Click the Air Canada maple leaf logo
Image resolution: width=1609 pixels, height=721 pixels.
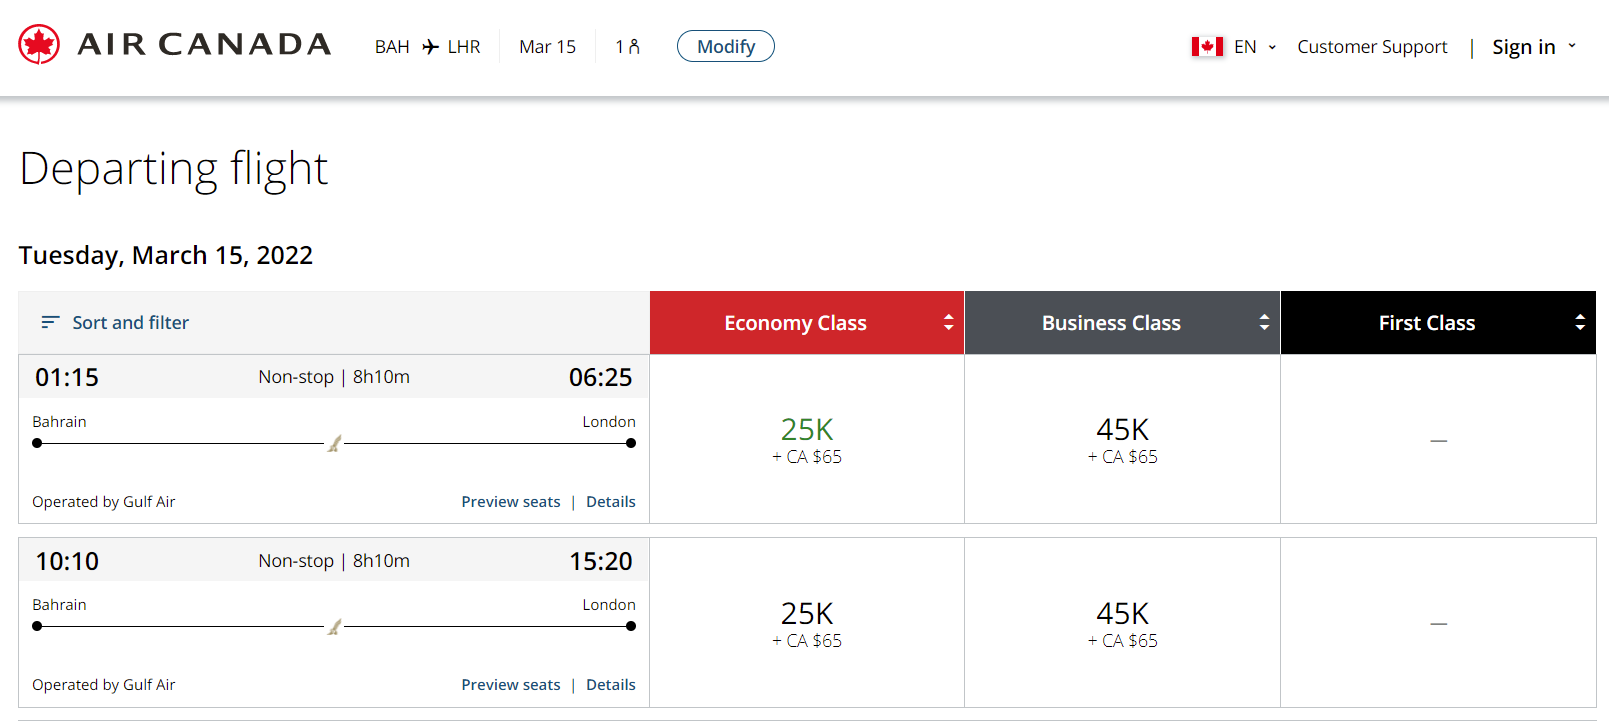click(39, 45)
